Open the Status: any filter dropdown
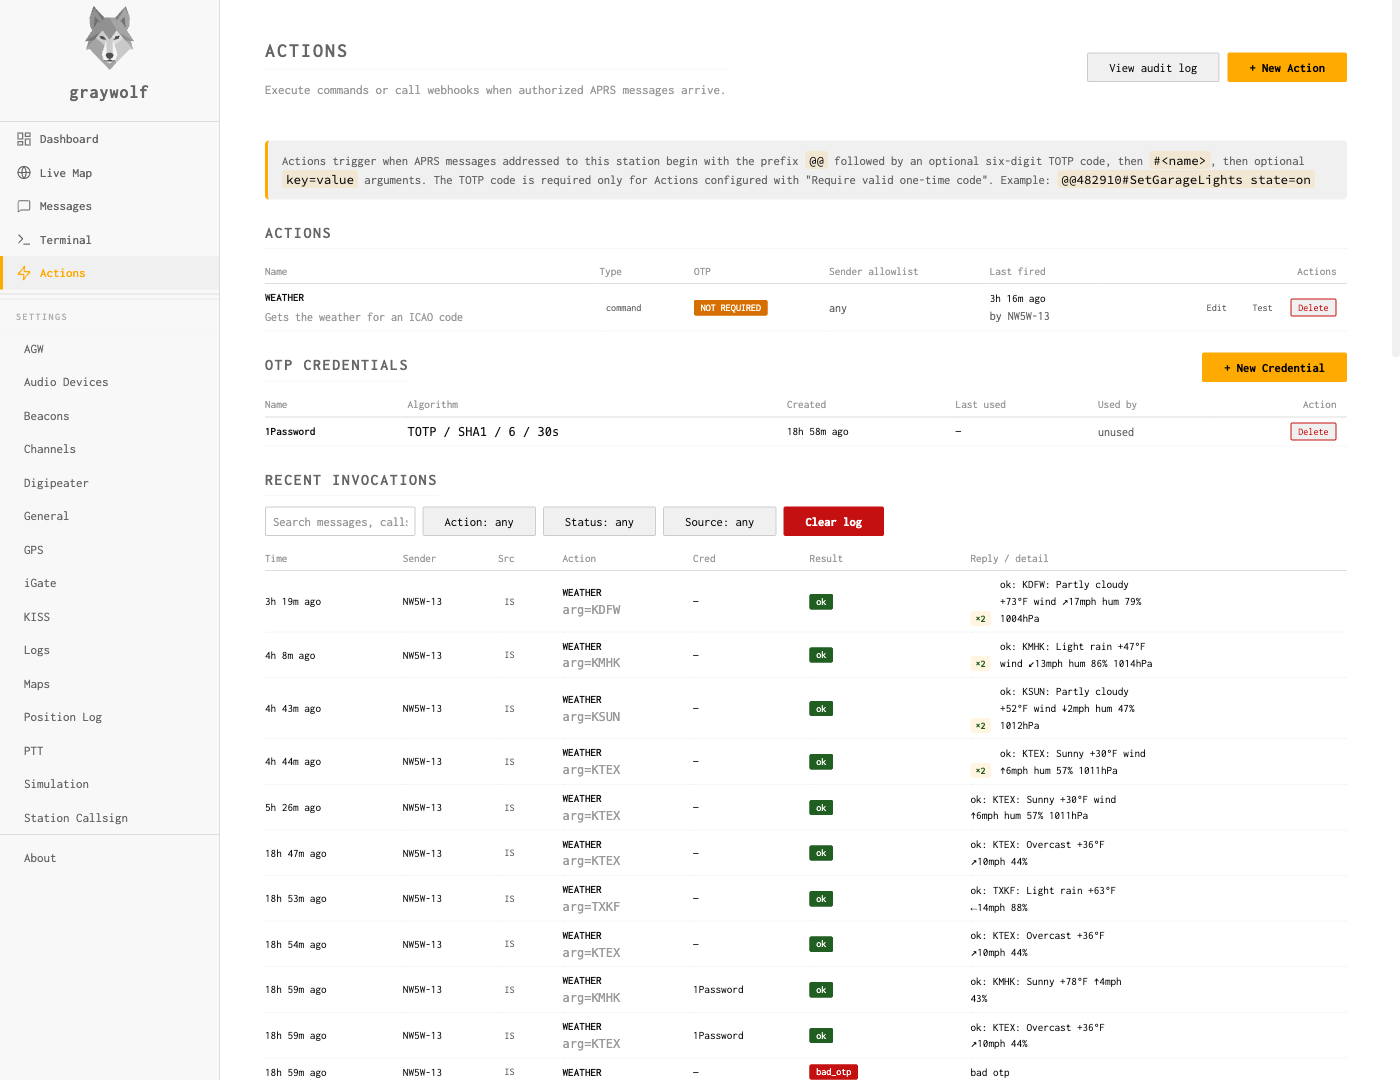This screenshot has width=1400, height=1080. 599,522
